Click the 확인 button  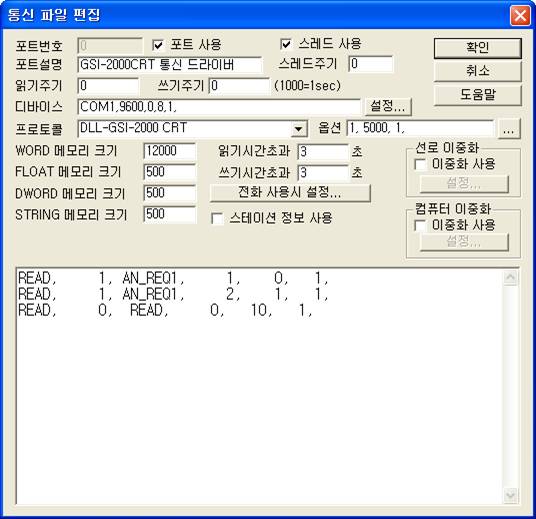coord(478,48)
